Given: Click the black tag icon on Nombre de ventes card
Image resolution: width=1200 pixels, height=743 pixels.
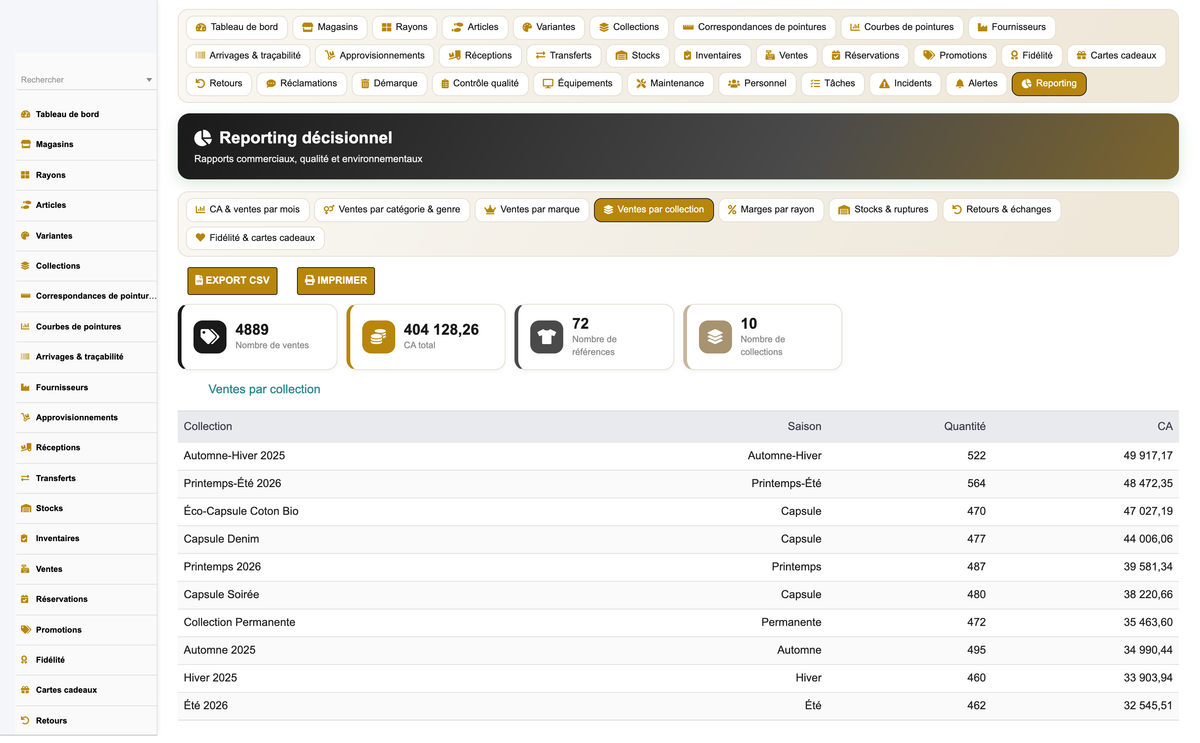Looking at the screenshot, I should click(210, 337).
